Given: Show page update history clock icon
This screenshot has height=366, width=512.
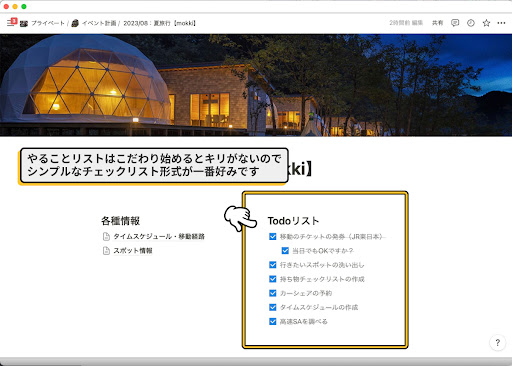Looking at the screenshot, I should coord(471,23).
